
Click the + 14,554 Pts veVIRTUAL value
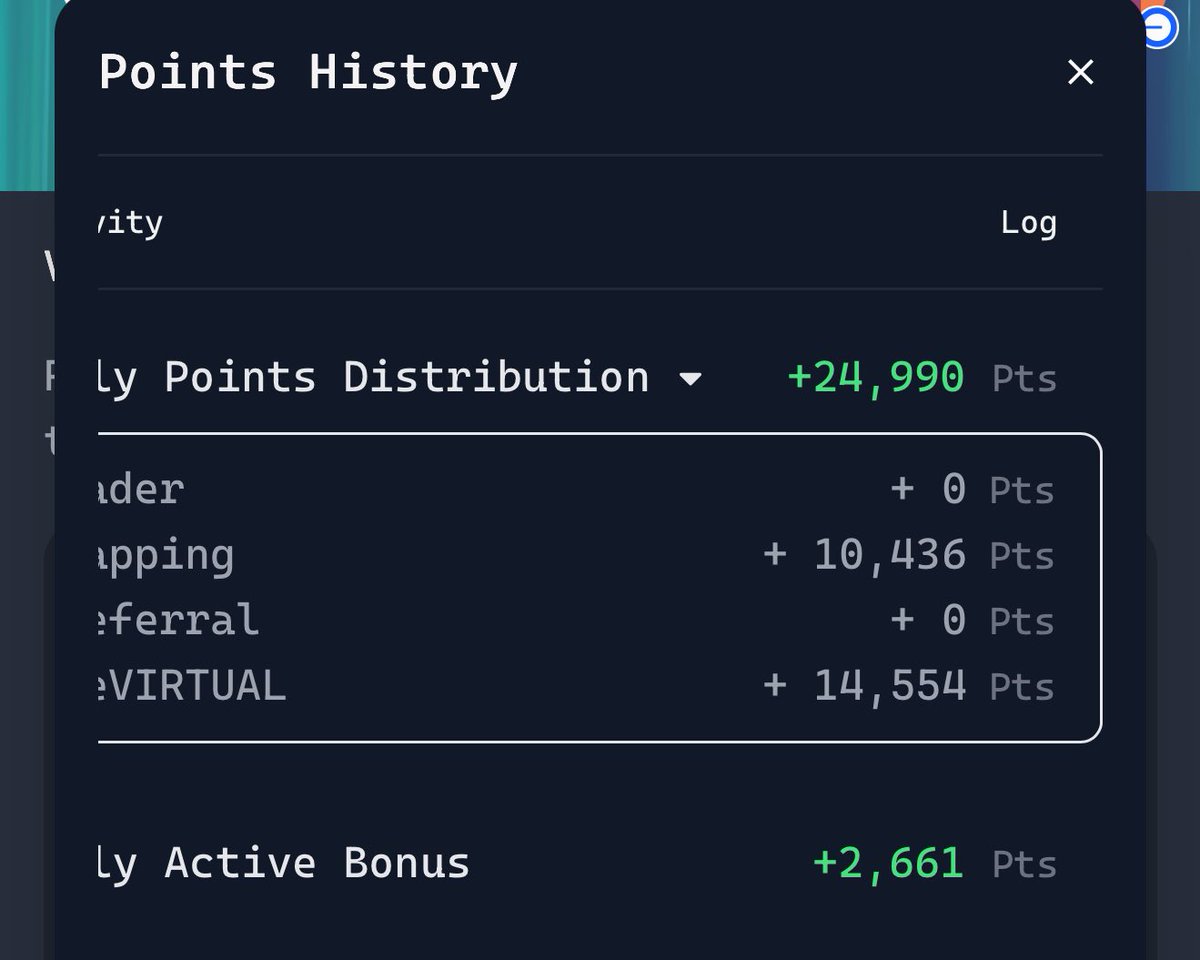(x=908, y=686)
